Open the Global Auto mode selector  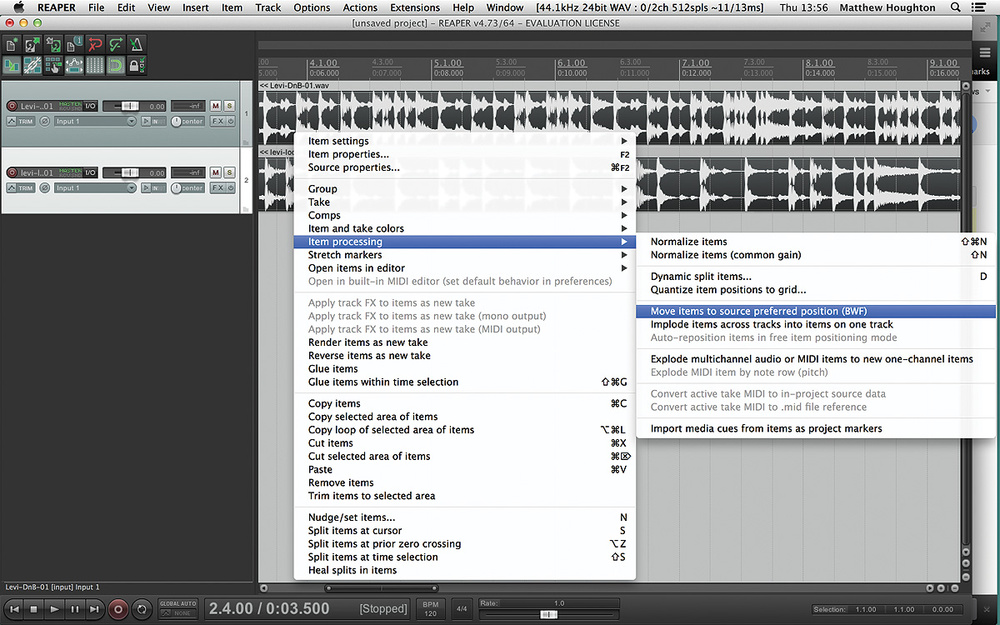tap(178, 609)
